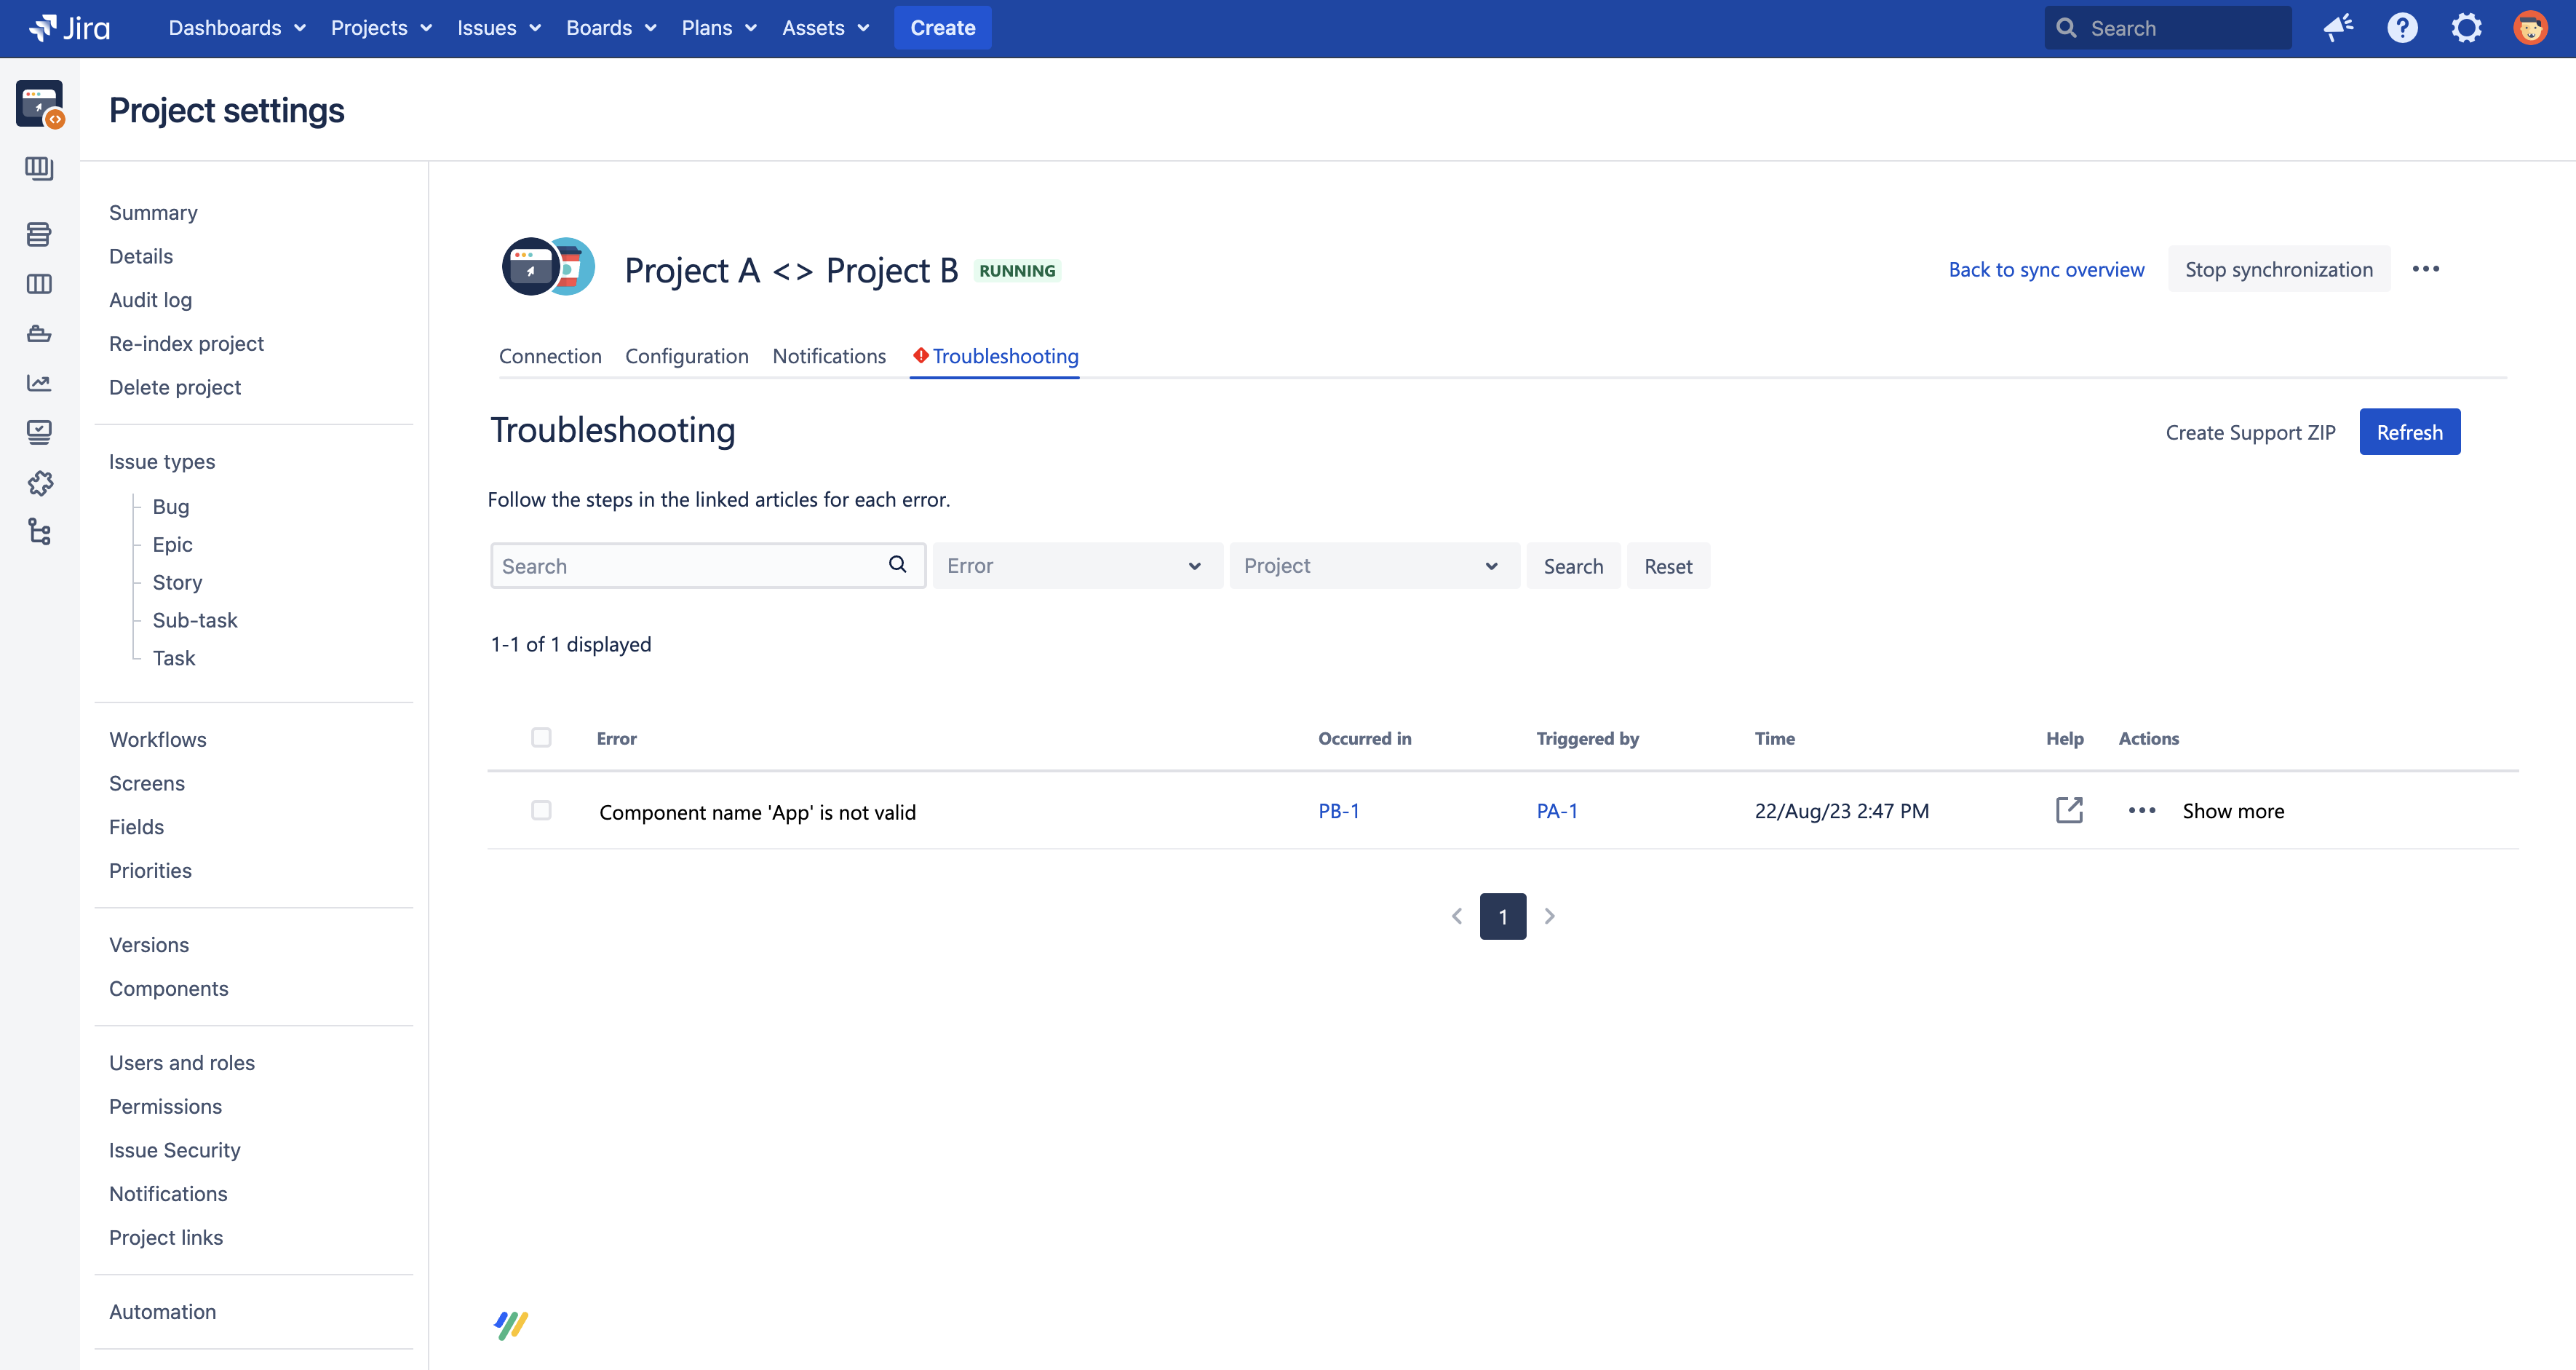Viewport: 2576px width, 1370px height.
Task: Follow the Back to sync overview link
Action: (x=2046, y=270)
